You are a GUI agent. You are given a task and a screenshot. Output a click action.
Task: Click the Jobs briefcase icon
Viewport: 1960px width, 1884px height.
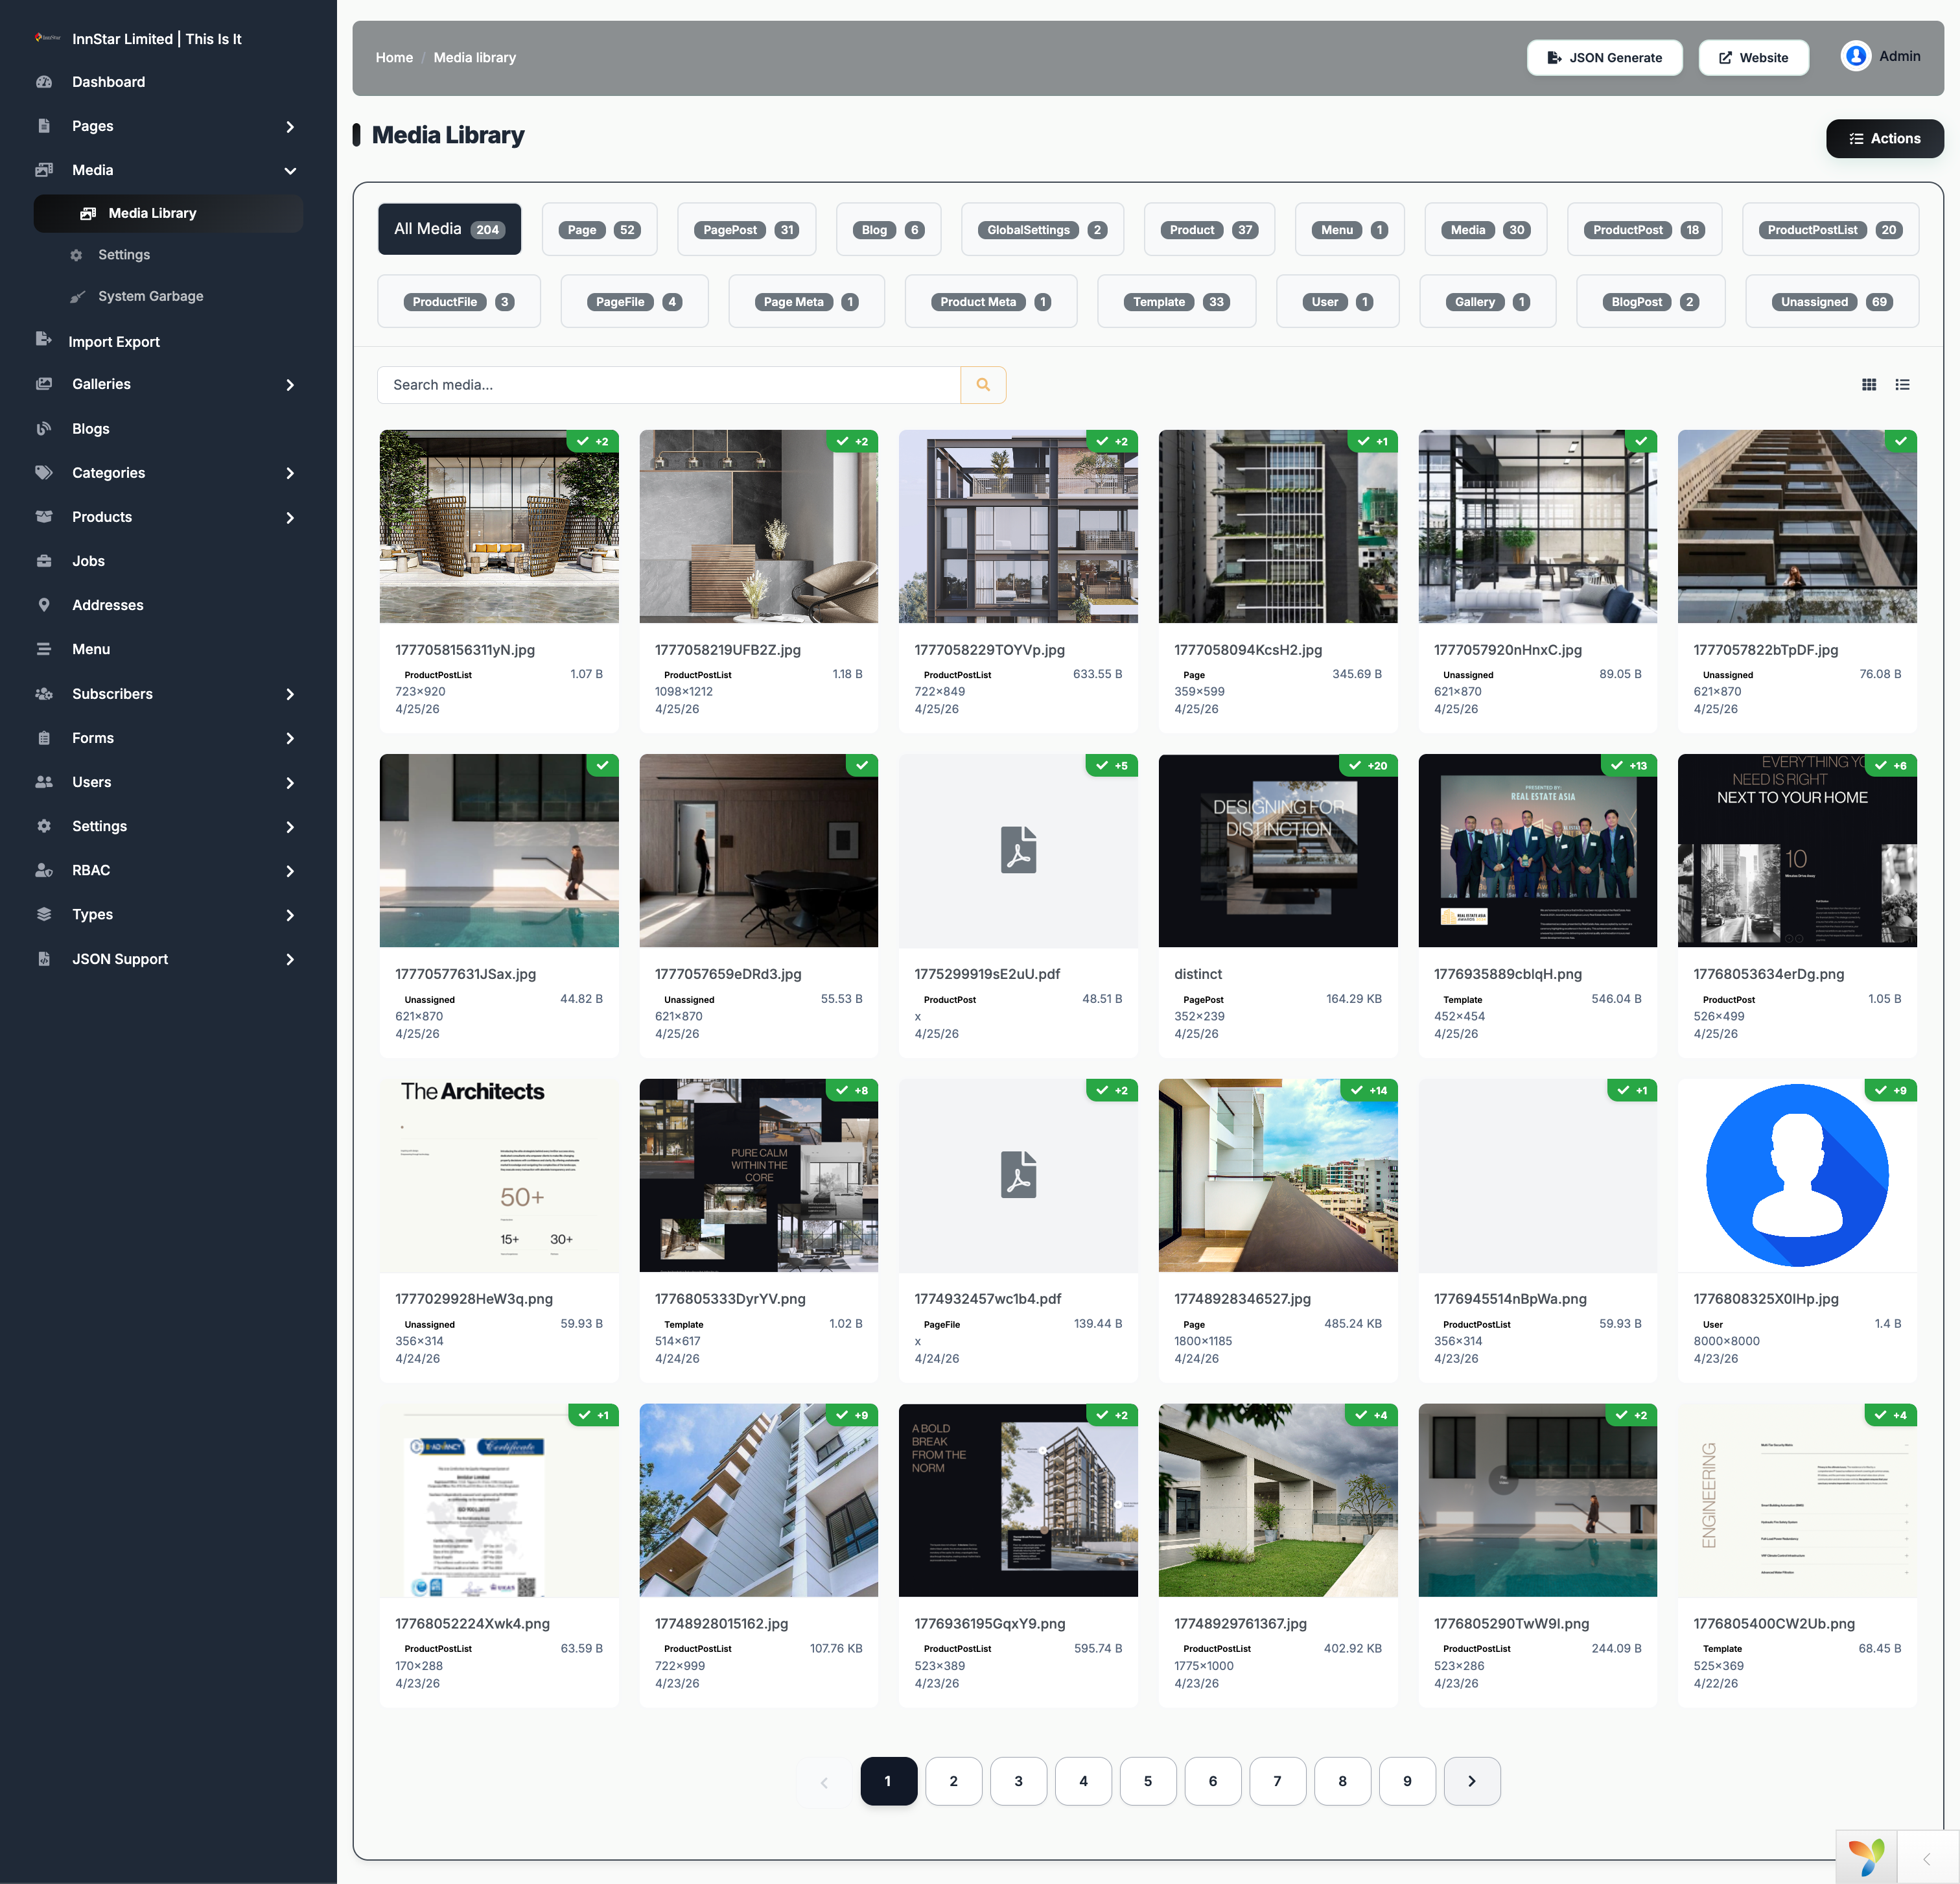(44, 561)
